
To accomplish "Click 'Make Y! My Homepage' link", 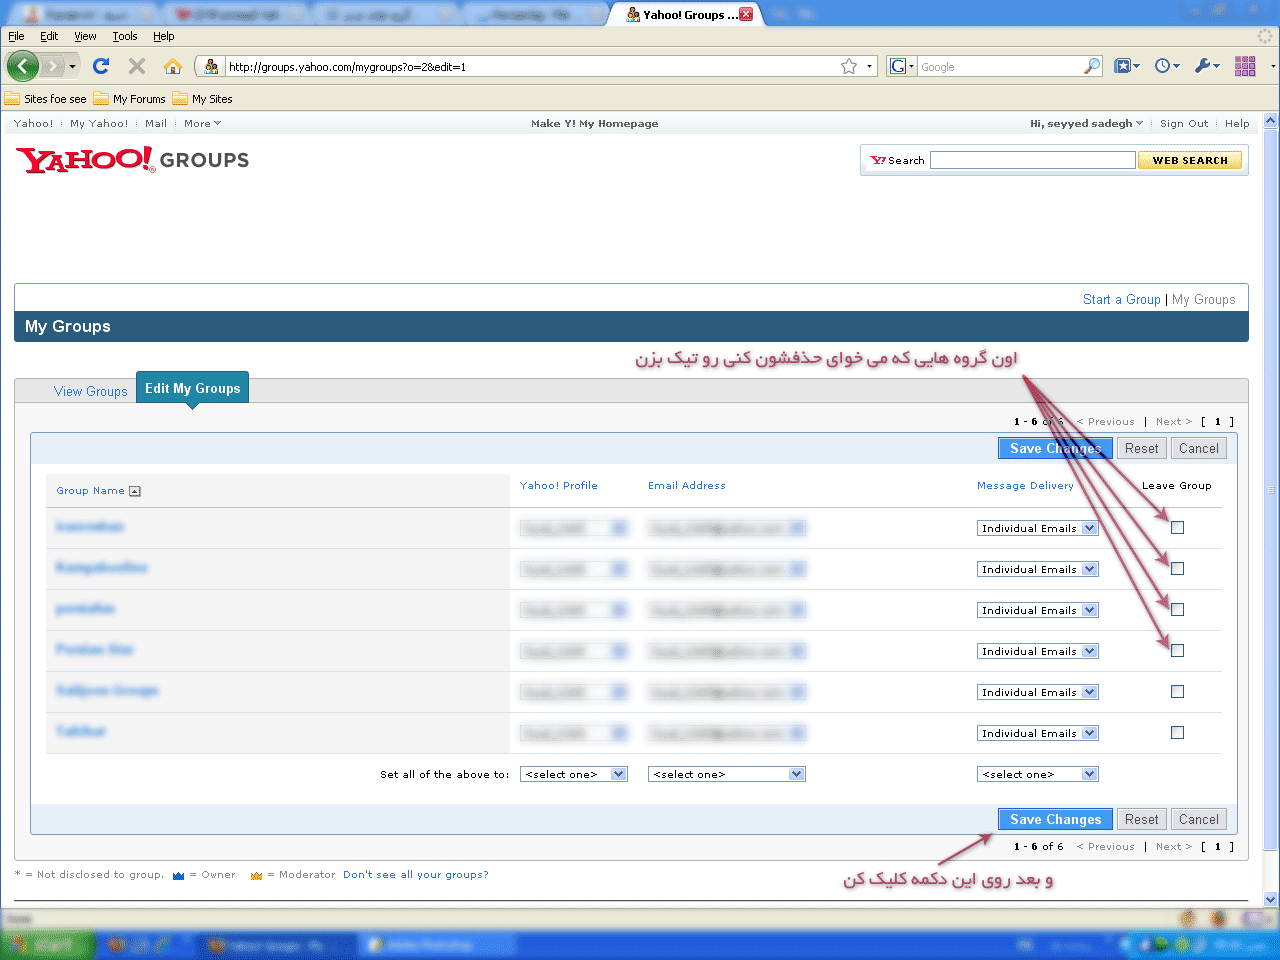I will click(x=594, y=124).
